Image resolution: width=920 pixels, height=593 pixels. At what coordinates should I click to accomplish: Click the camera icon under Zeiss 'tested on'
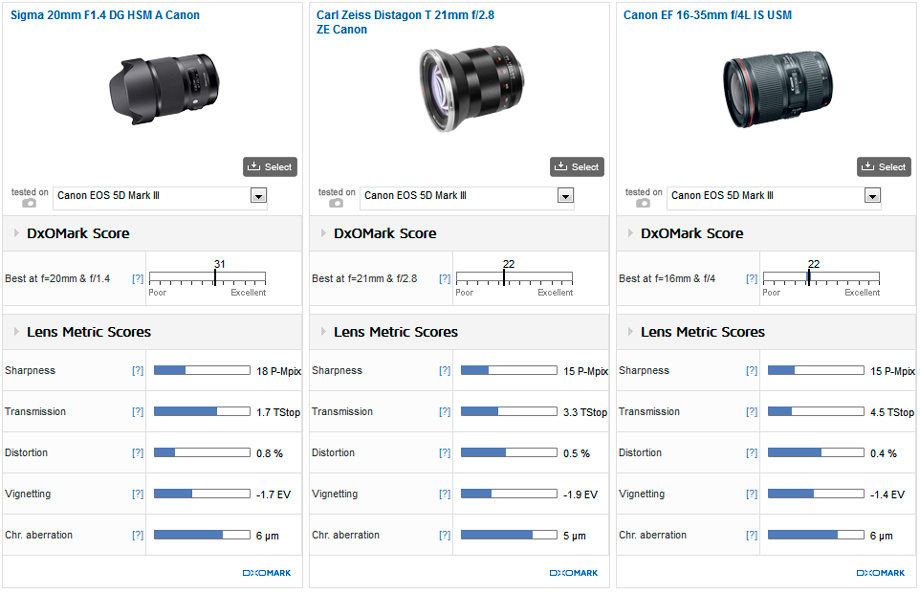[x=336, y=202]
